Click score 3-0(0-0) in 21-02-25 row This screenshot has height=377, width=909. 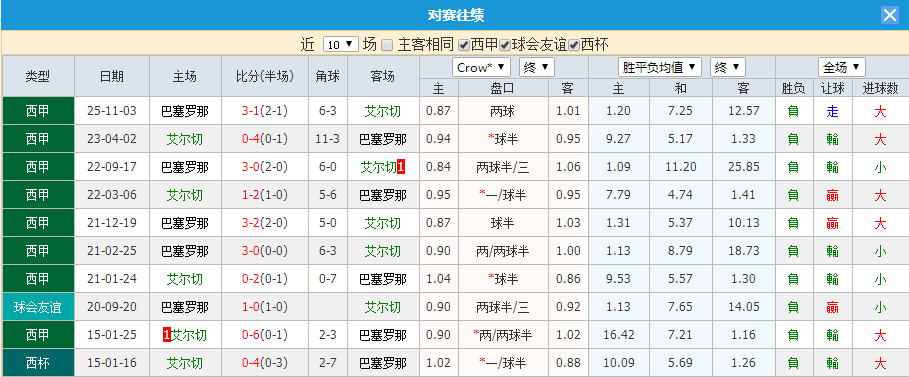pyautogui.click(x=265, y=251)
